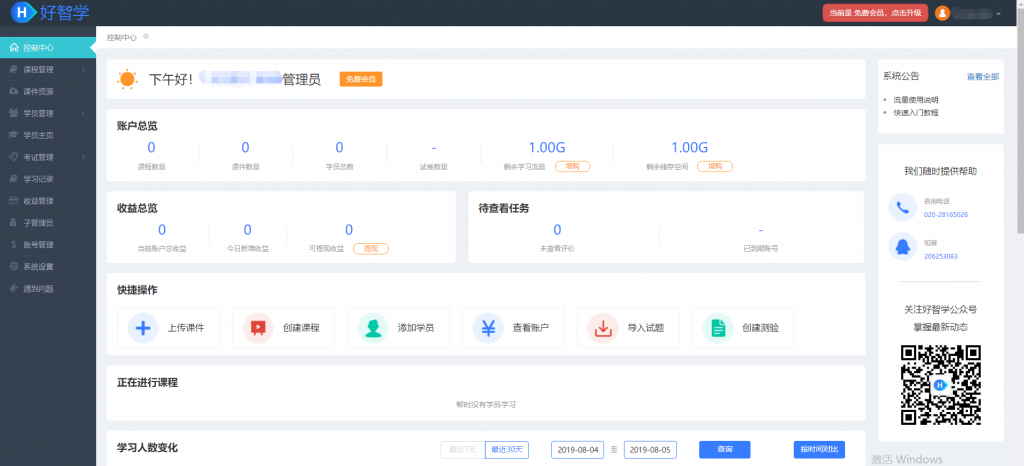Go to 学员主页 graduation cap icon
Viewport: 1024px width, 466px height.
click(14, 135)
